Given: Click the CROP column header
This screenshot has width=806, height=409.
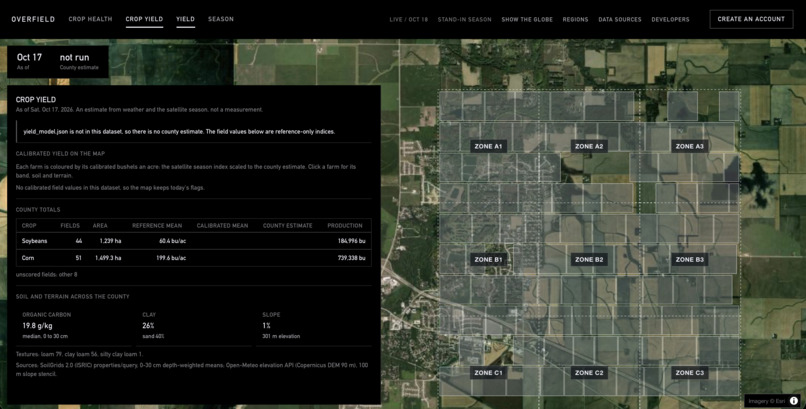Looking at the screenshot, I should click(29, 226).
